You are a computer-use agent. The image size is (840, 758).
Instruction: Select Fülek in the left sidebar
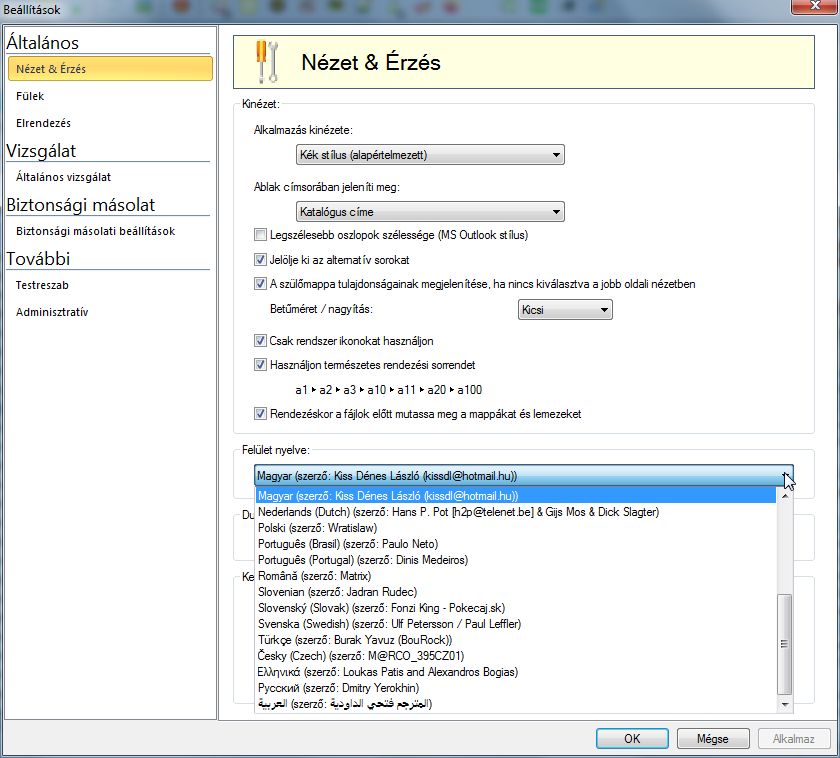point(30,96)
